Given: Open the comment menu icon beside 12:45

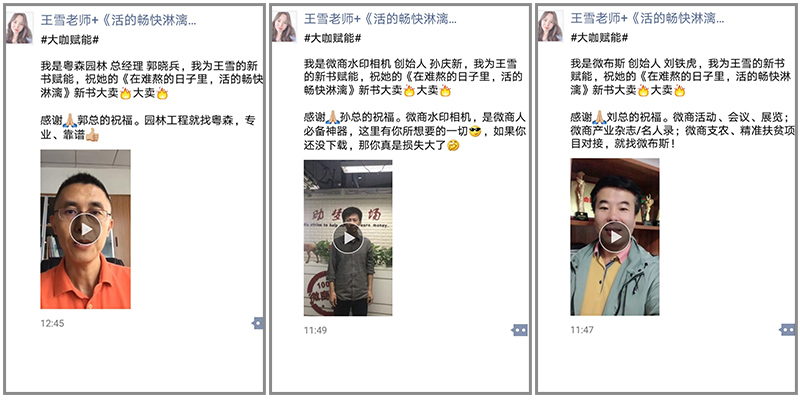Looking at the screenshot, I should click(x=258, y=323).
